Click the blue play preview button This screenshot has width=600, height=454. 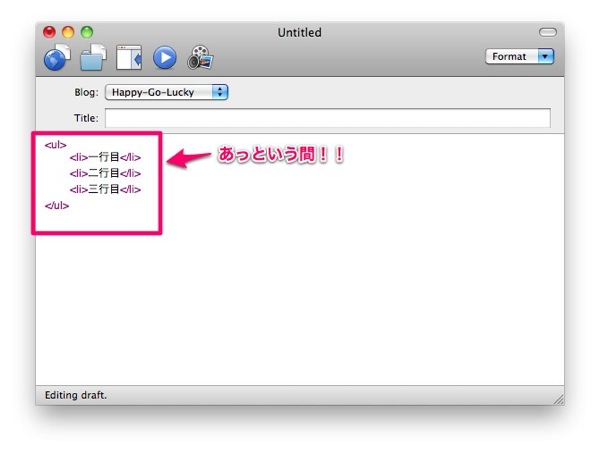coord(165,58)
